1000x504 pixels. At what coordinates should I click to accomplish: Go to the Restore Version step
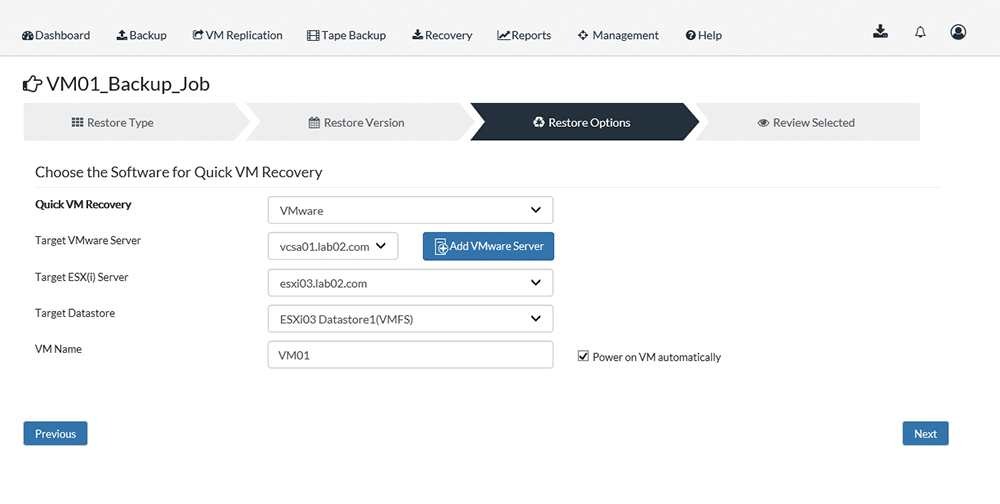point(358,122)
